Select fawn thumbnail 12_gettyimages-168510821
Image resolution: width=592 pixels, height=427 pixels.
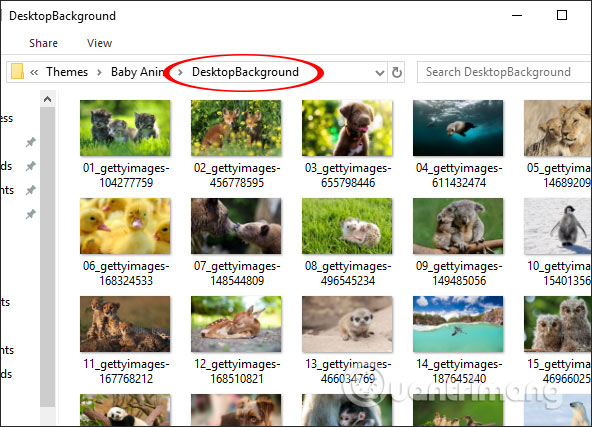[x=236, y=324]
